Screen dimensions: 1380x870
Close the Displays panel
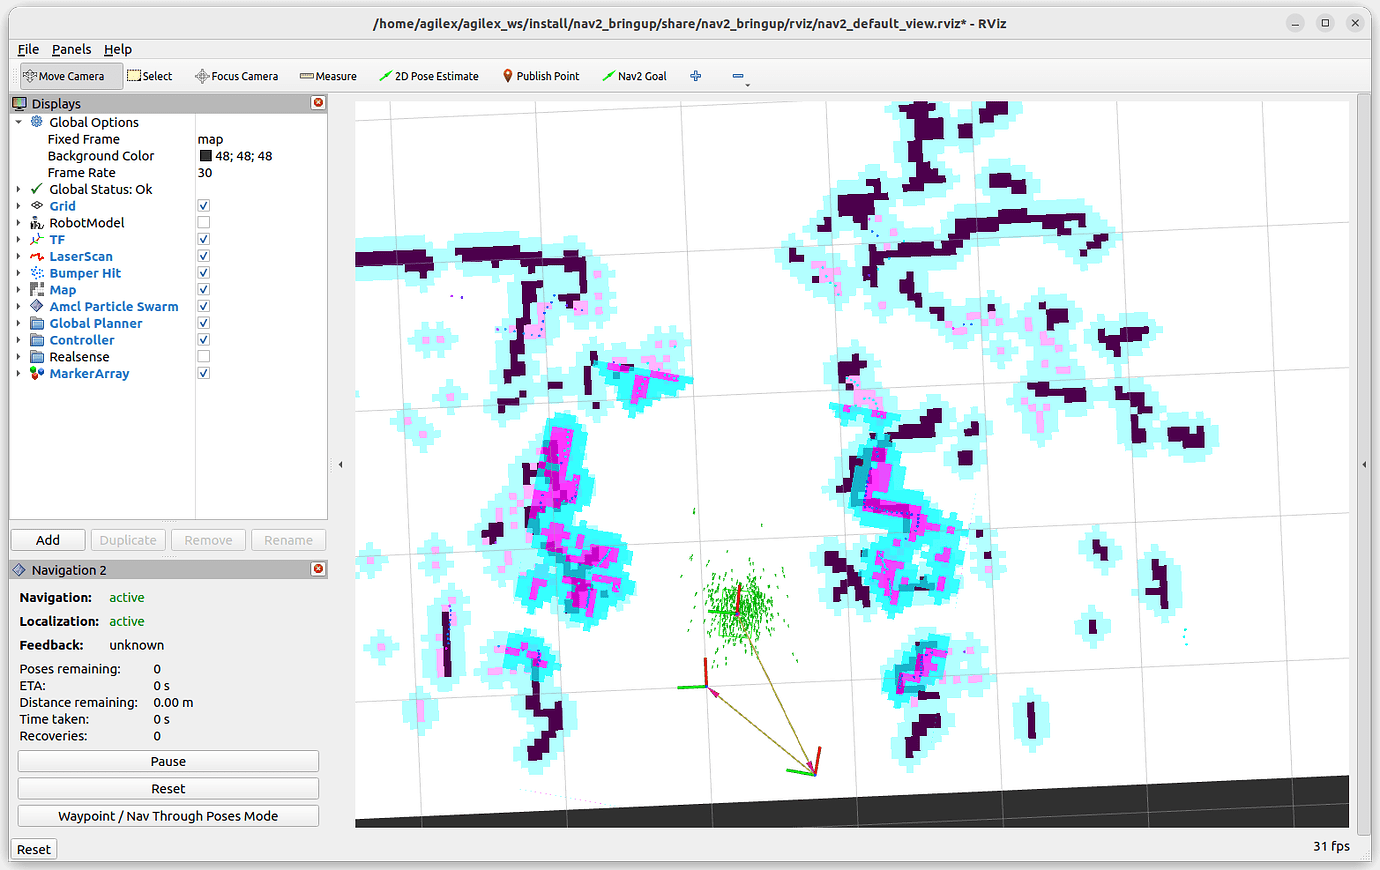point(318,102)
